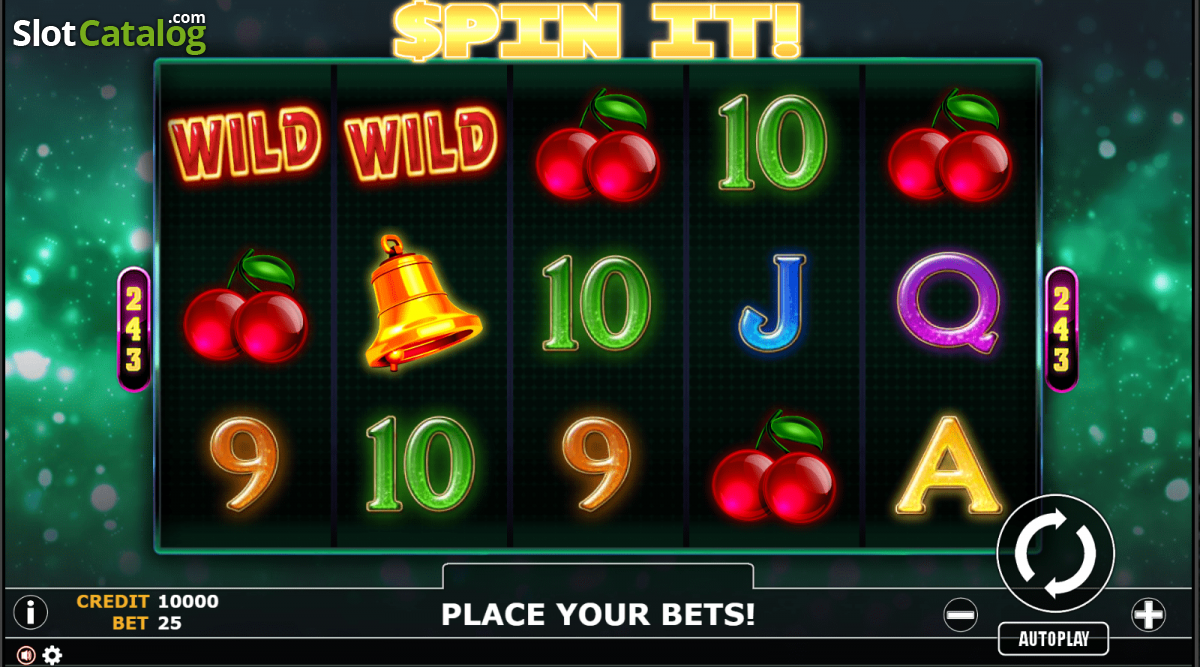This screenshot has width=1200, height=667.
Task: Click the circular spin button
Action: (1056, 552)
